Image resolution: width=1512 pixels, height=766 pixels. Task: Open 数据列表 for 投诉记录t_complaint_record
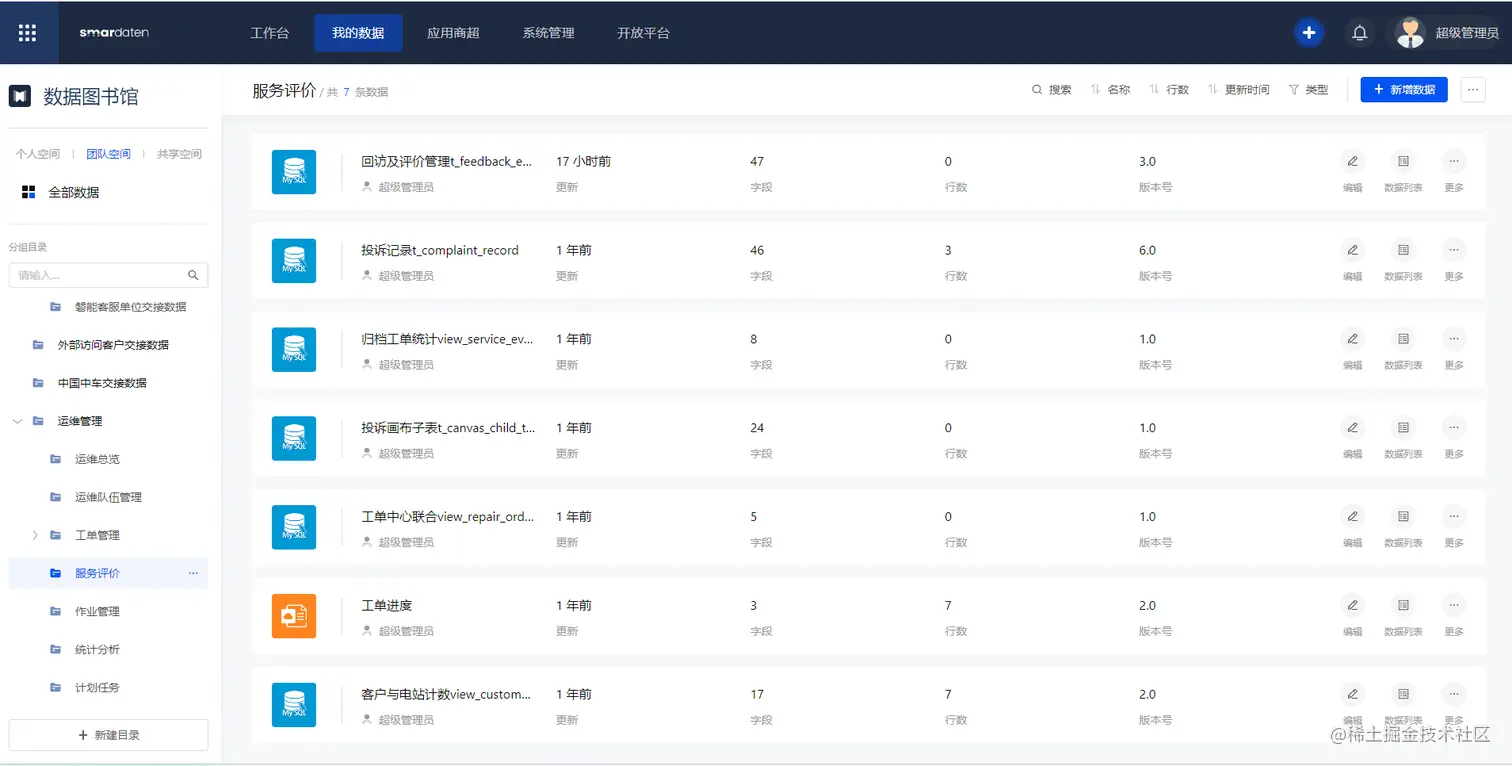(x=1403, y=250)
